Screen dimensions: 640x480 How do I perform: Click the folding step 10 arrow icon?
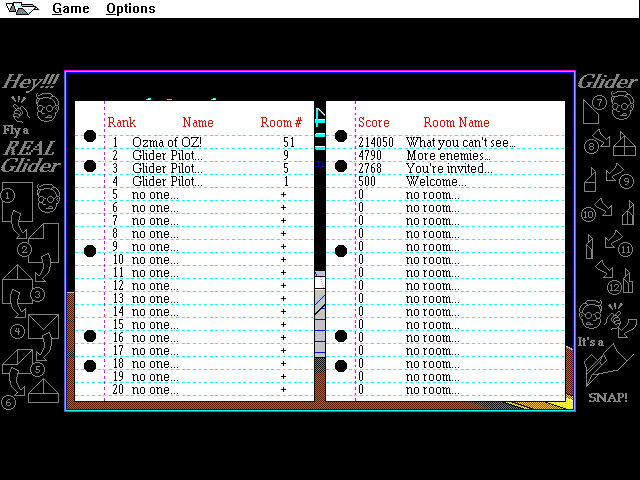603,207
